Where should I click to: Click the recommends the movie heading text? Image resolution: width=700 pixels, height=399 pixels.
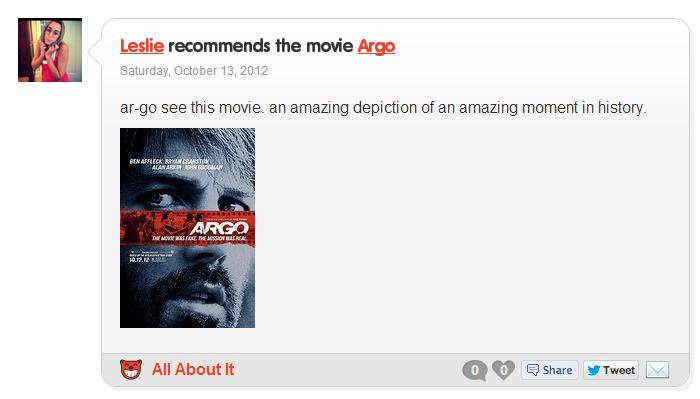tap(261, 46)
